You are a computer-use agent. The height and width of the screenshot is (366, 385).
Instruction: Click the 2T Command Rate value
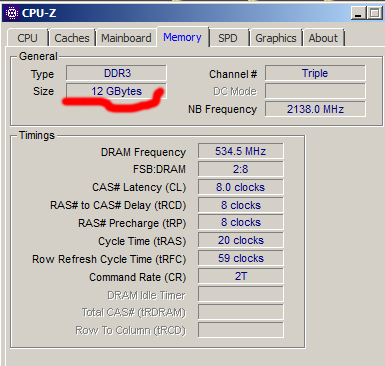(x=241, y=276)
